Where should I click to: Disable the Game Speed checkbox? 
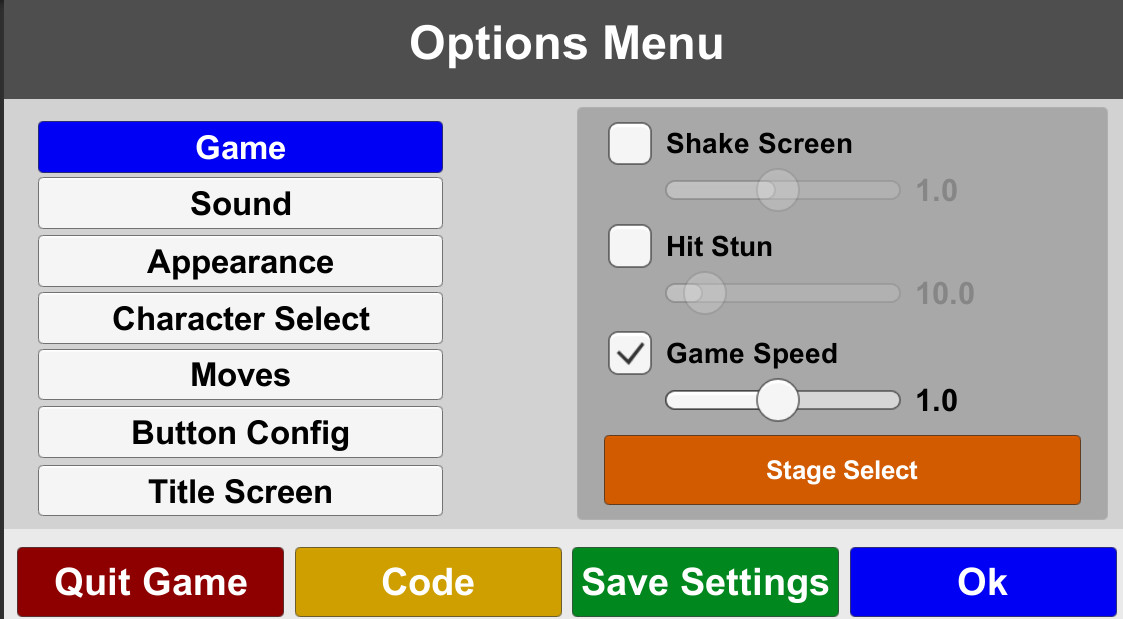629,353
